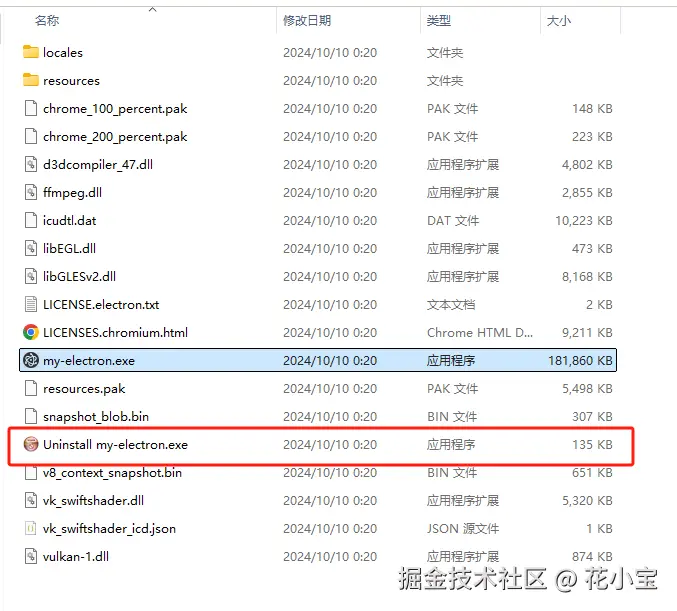Click the 10,223 KB size of icudtl.dat
677x611 pixels.
583,221
